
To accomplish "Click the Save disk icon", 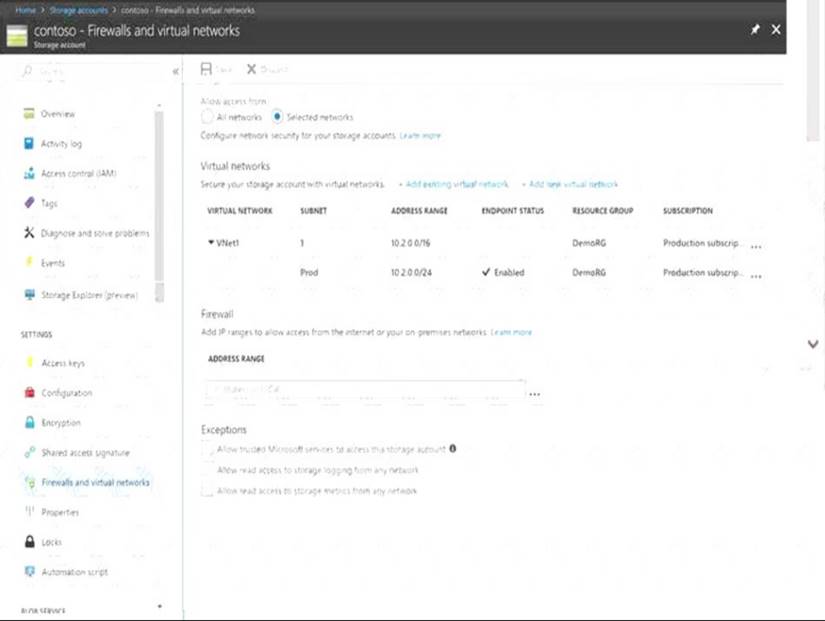I will [206, 69].
